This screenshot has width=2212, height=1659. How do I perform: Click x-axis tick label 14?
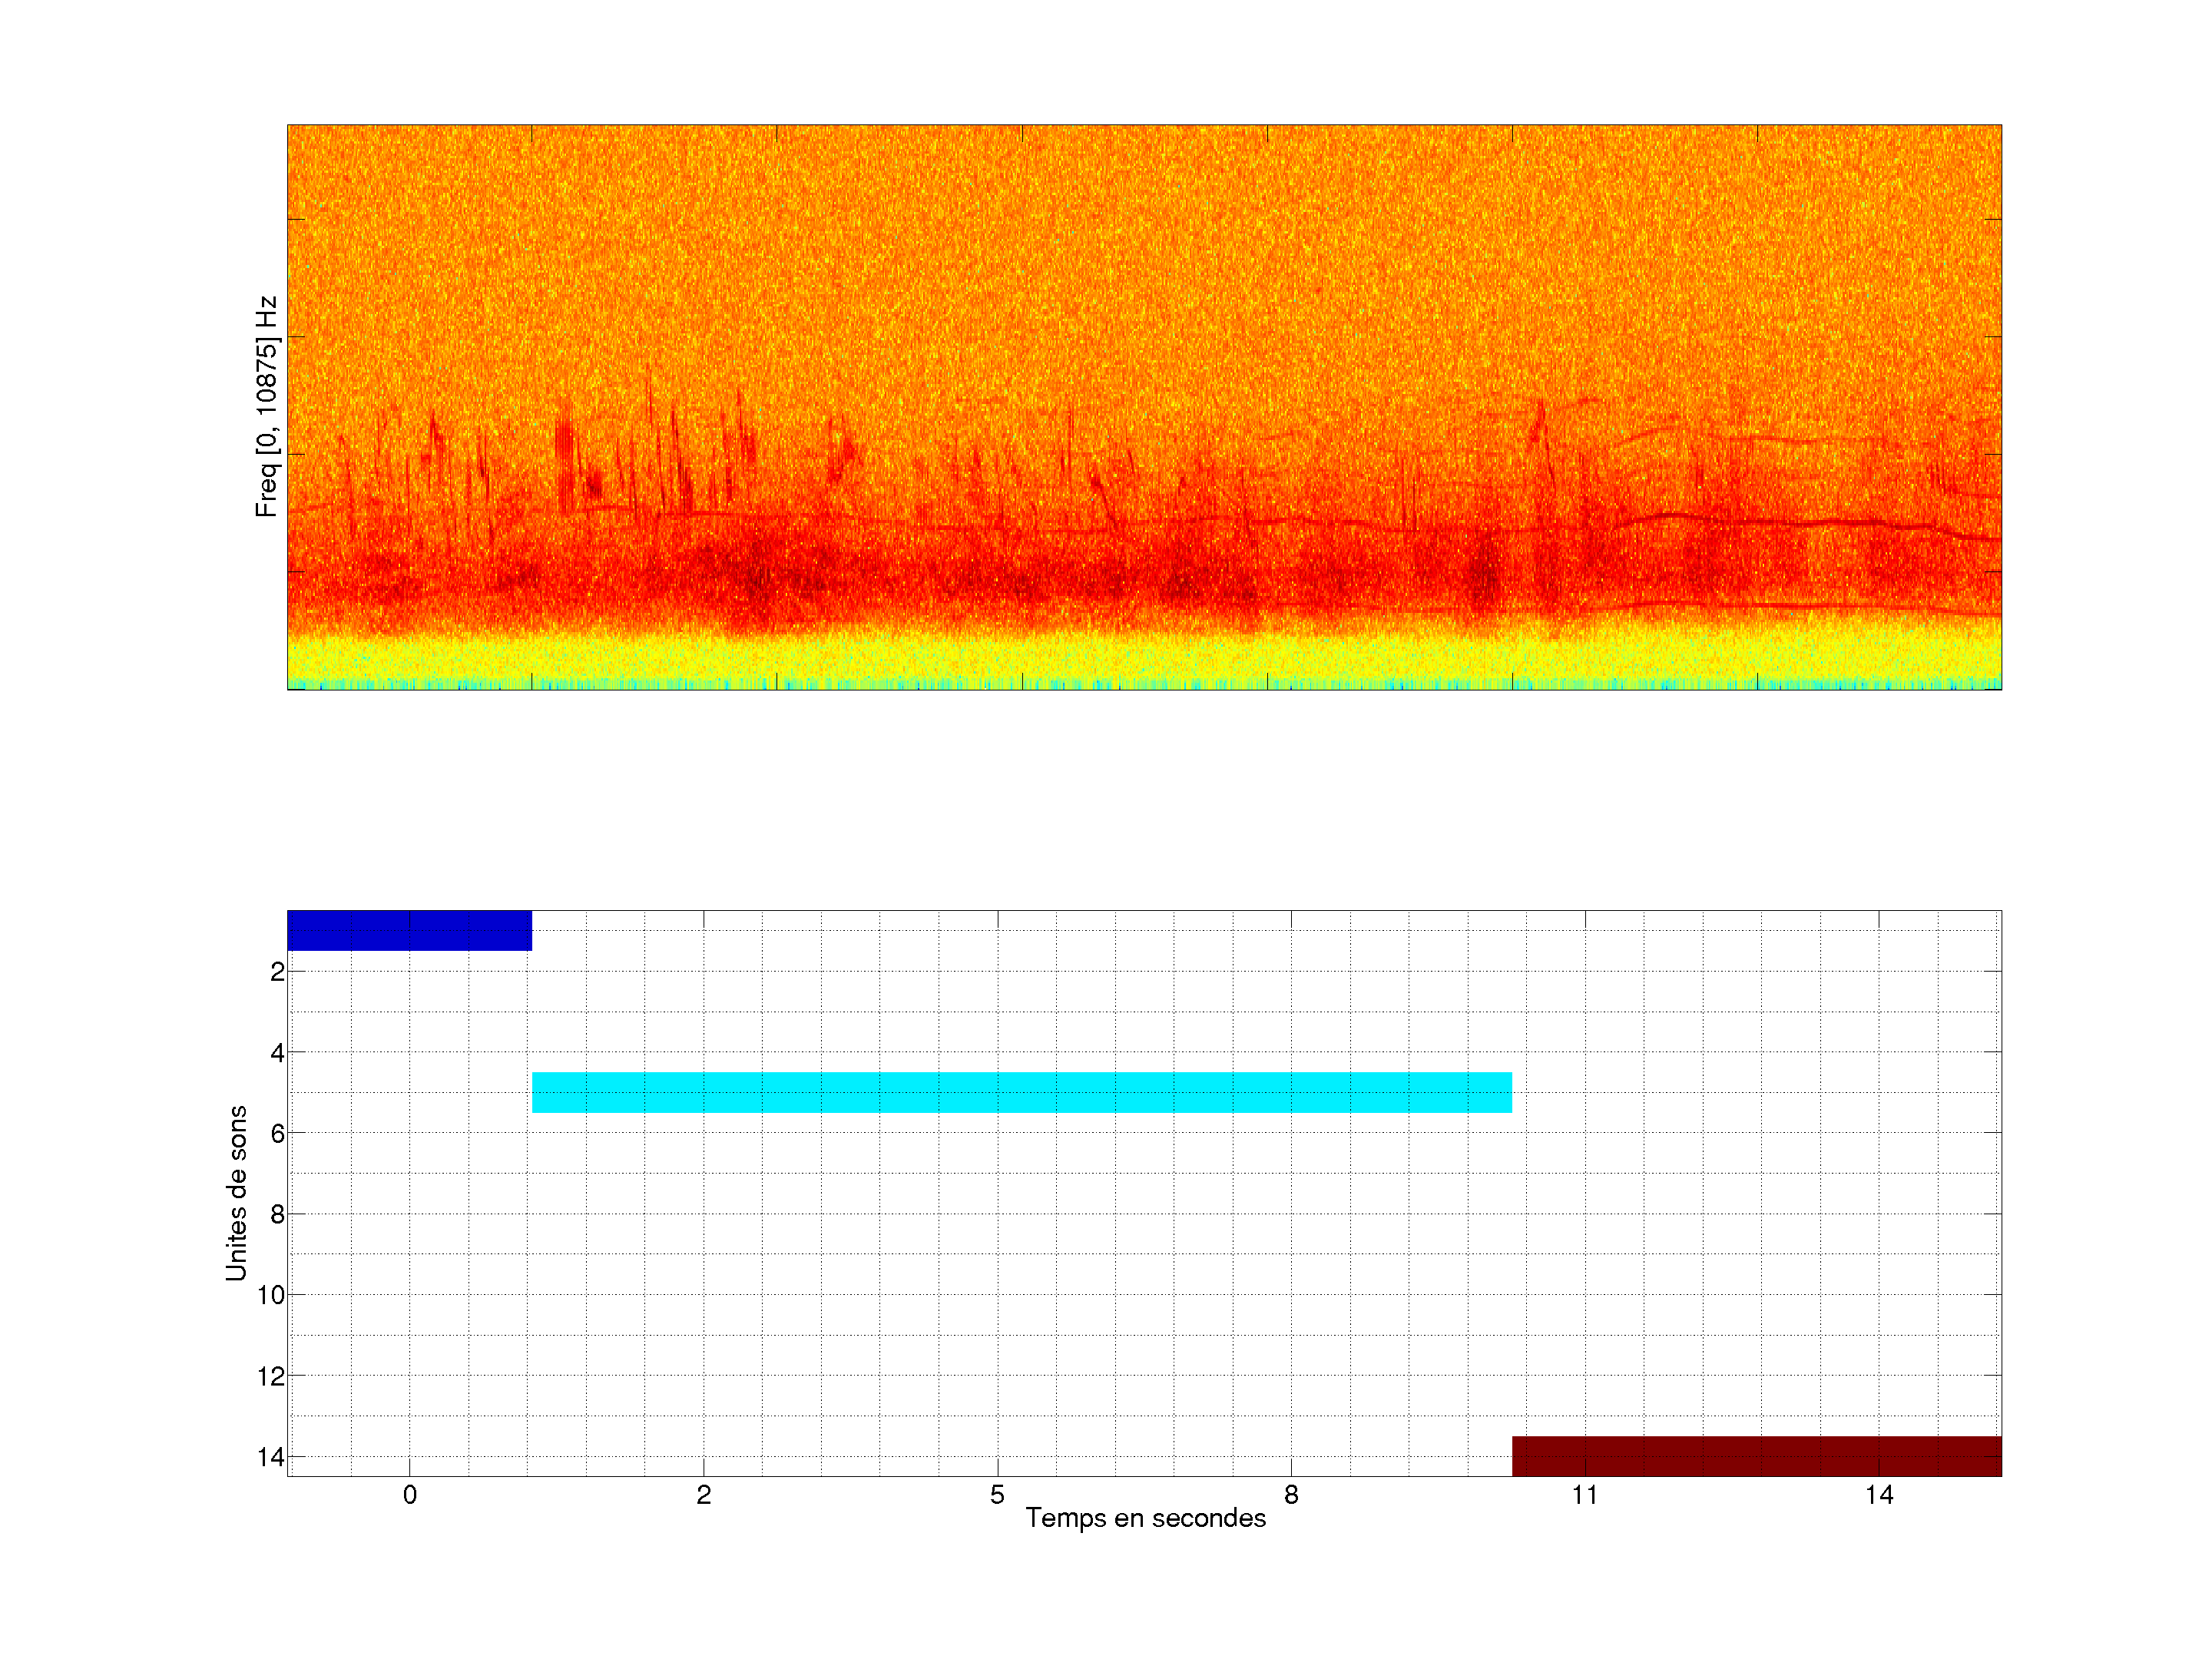pyautogui.click(x=1879, y=1495)
